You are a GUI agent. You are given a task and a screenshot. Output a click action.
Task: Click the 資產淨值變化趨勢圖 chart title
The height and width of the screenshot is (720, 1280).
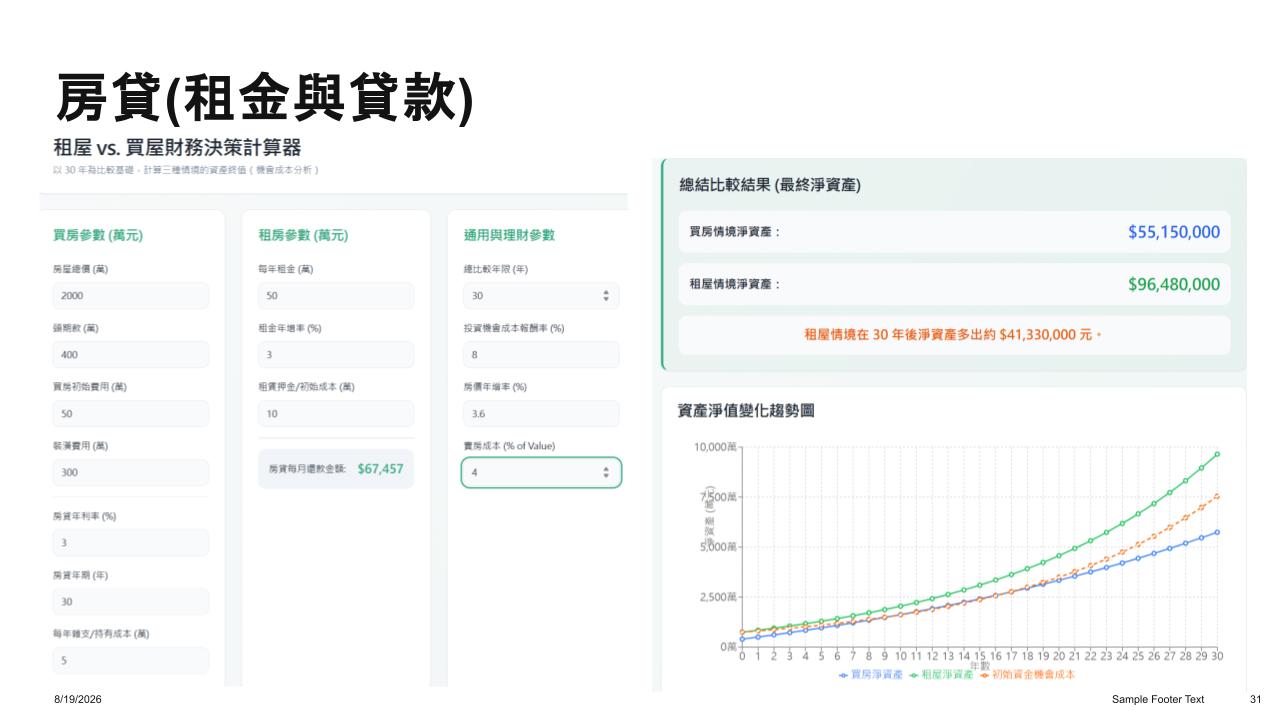click(746, 410)
